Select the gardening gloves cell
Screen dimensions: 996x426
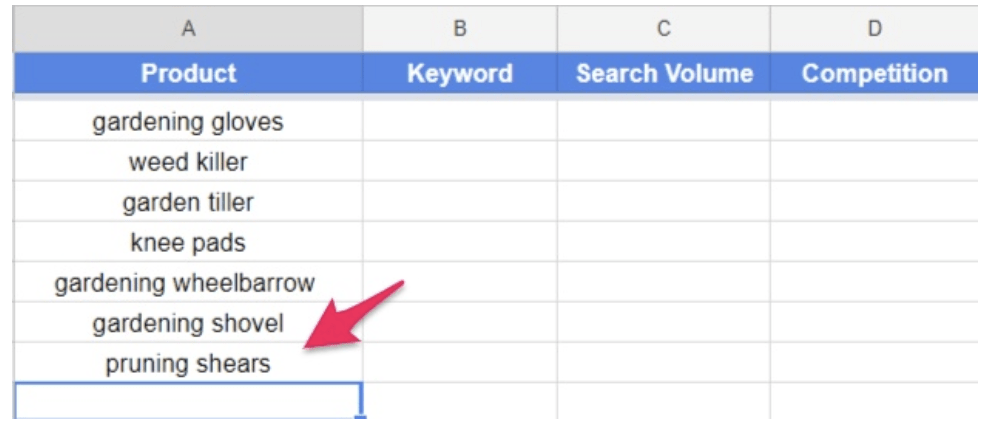point(188,122)
